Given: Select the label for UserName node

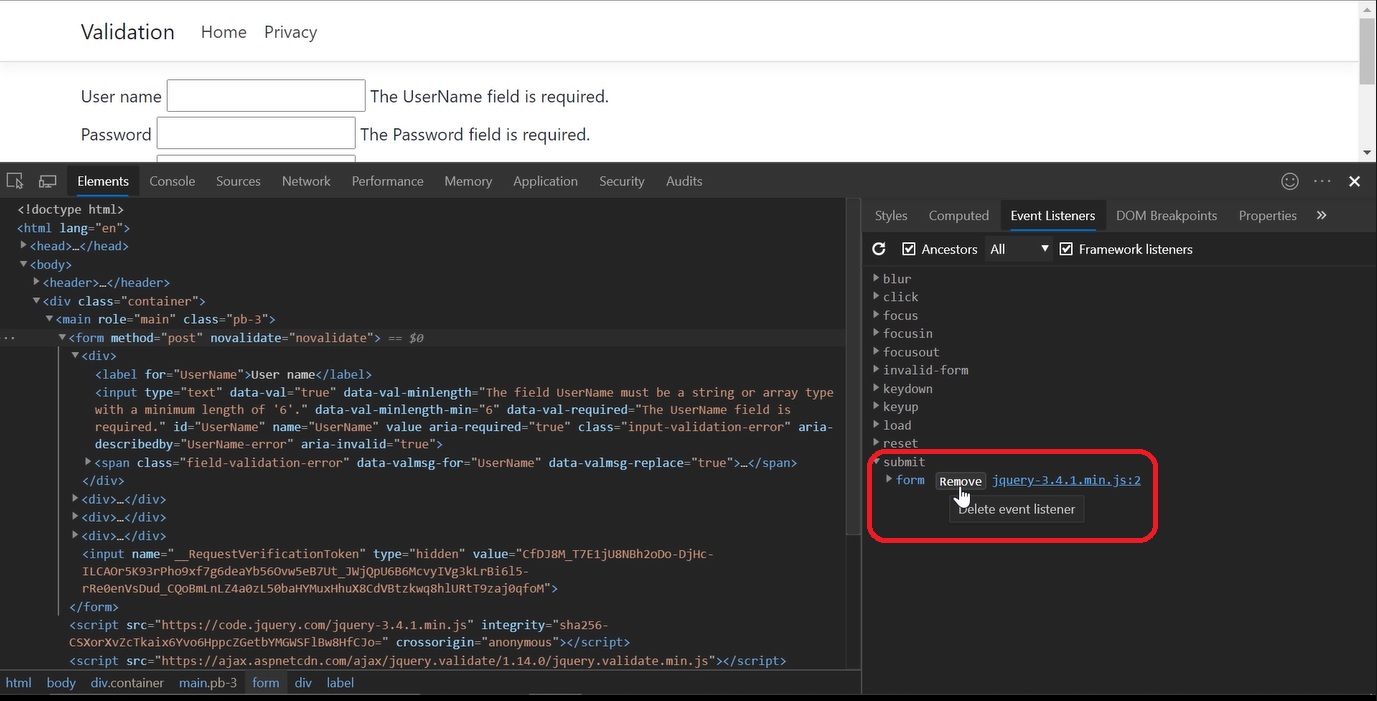Looking at the screenshot, I should pos(233,374).
